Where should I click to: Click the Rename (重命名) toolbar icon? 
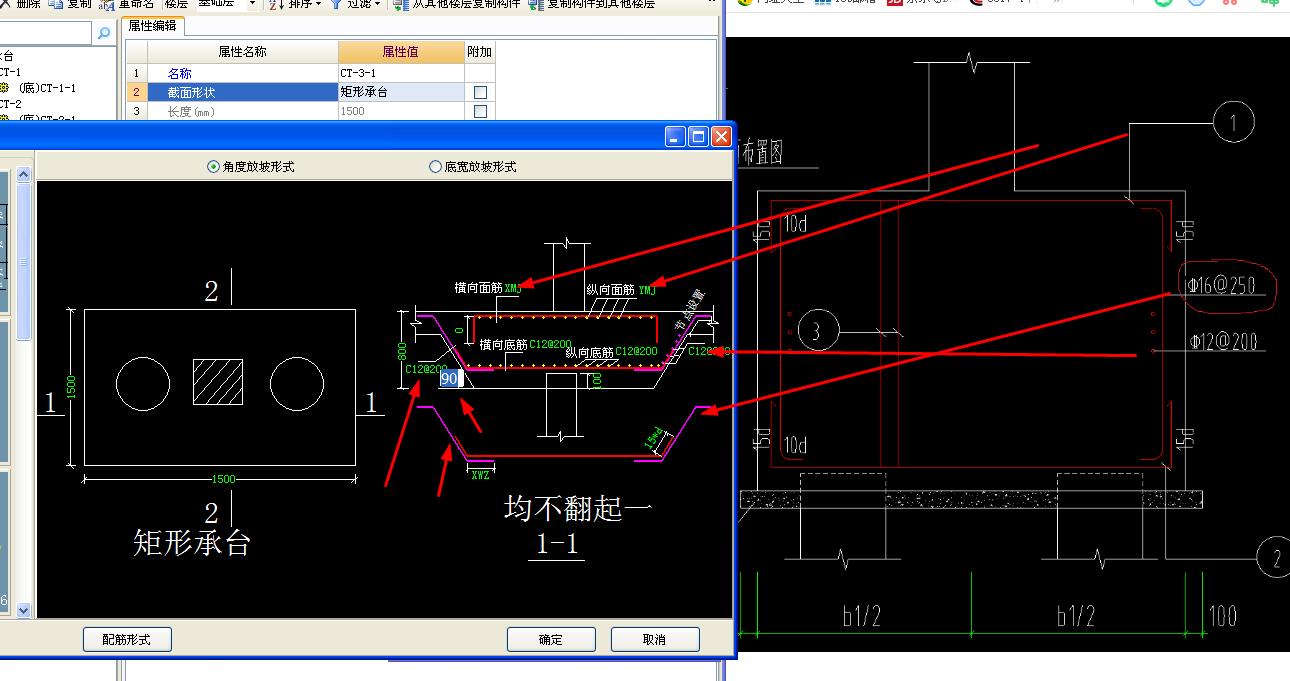(109, 4)
